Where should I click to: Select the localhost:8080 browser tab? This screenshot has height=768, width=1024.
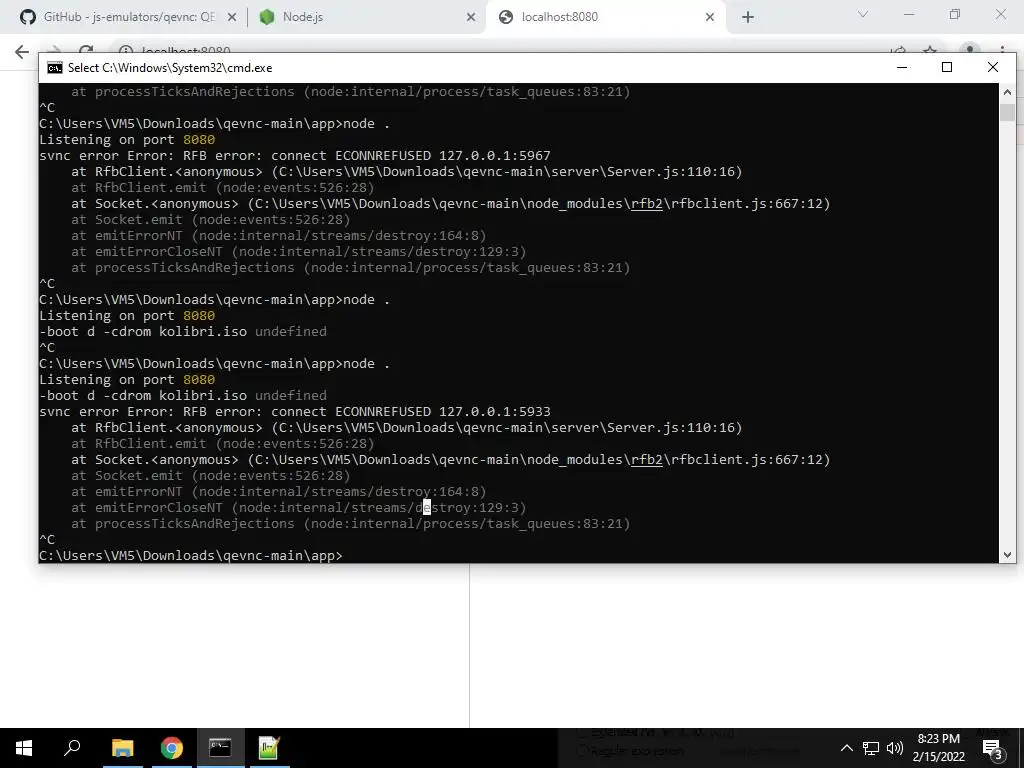click(x=604, y=17)
